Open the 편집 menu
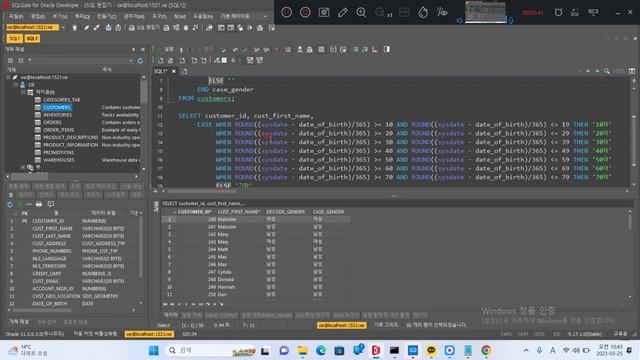The height and width of the screenshot is (360, 640). (x=38, y=16)
